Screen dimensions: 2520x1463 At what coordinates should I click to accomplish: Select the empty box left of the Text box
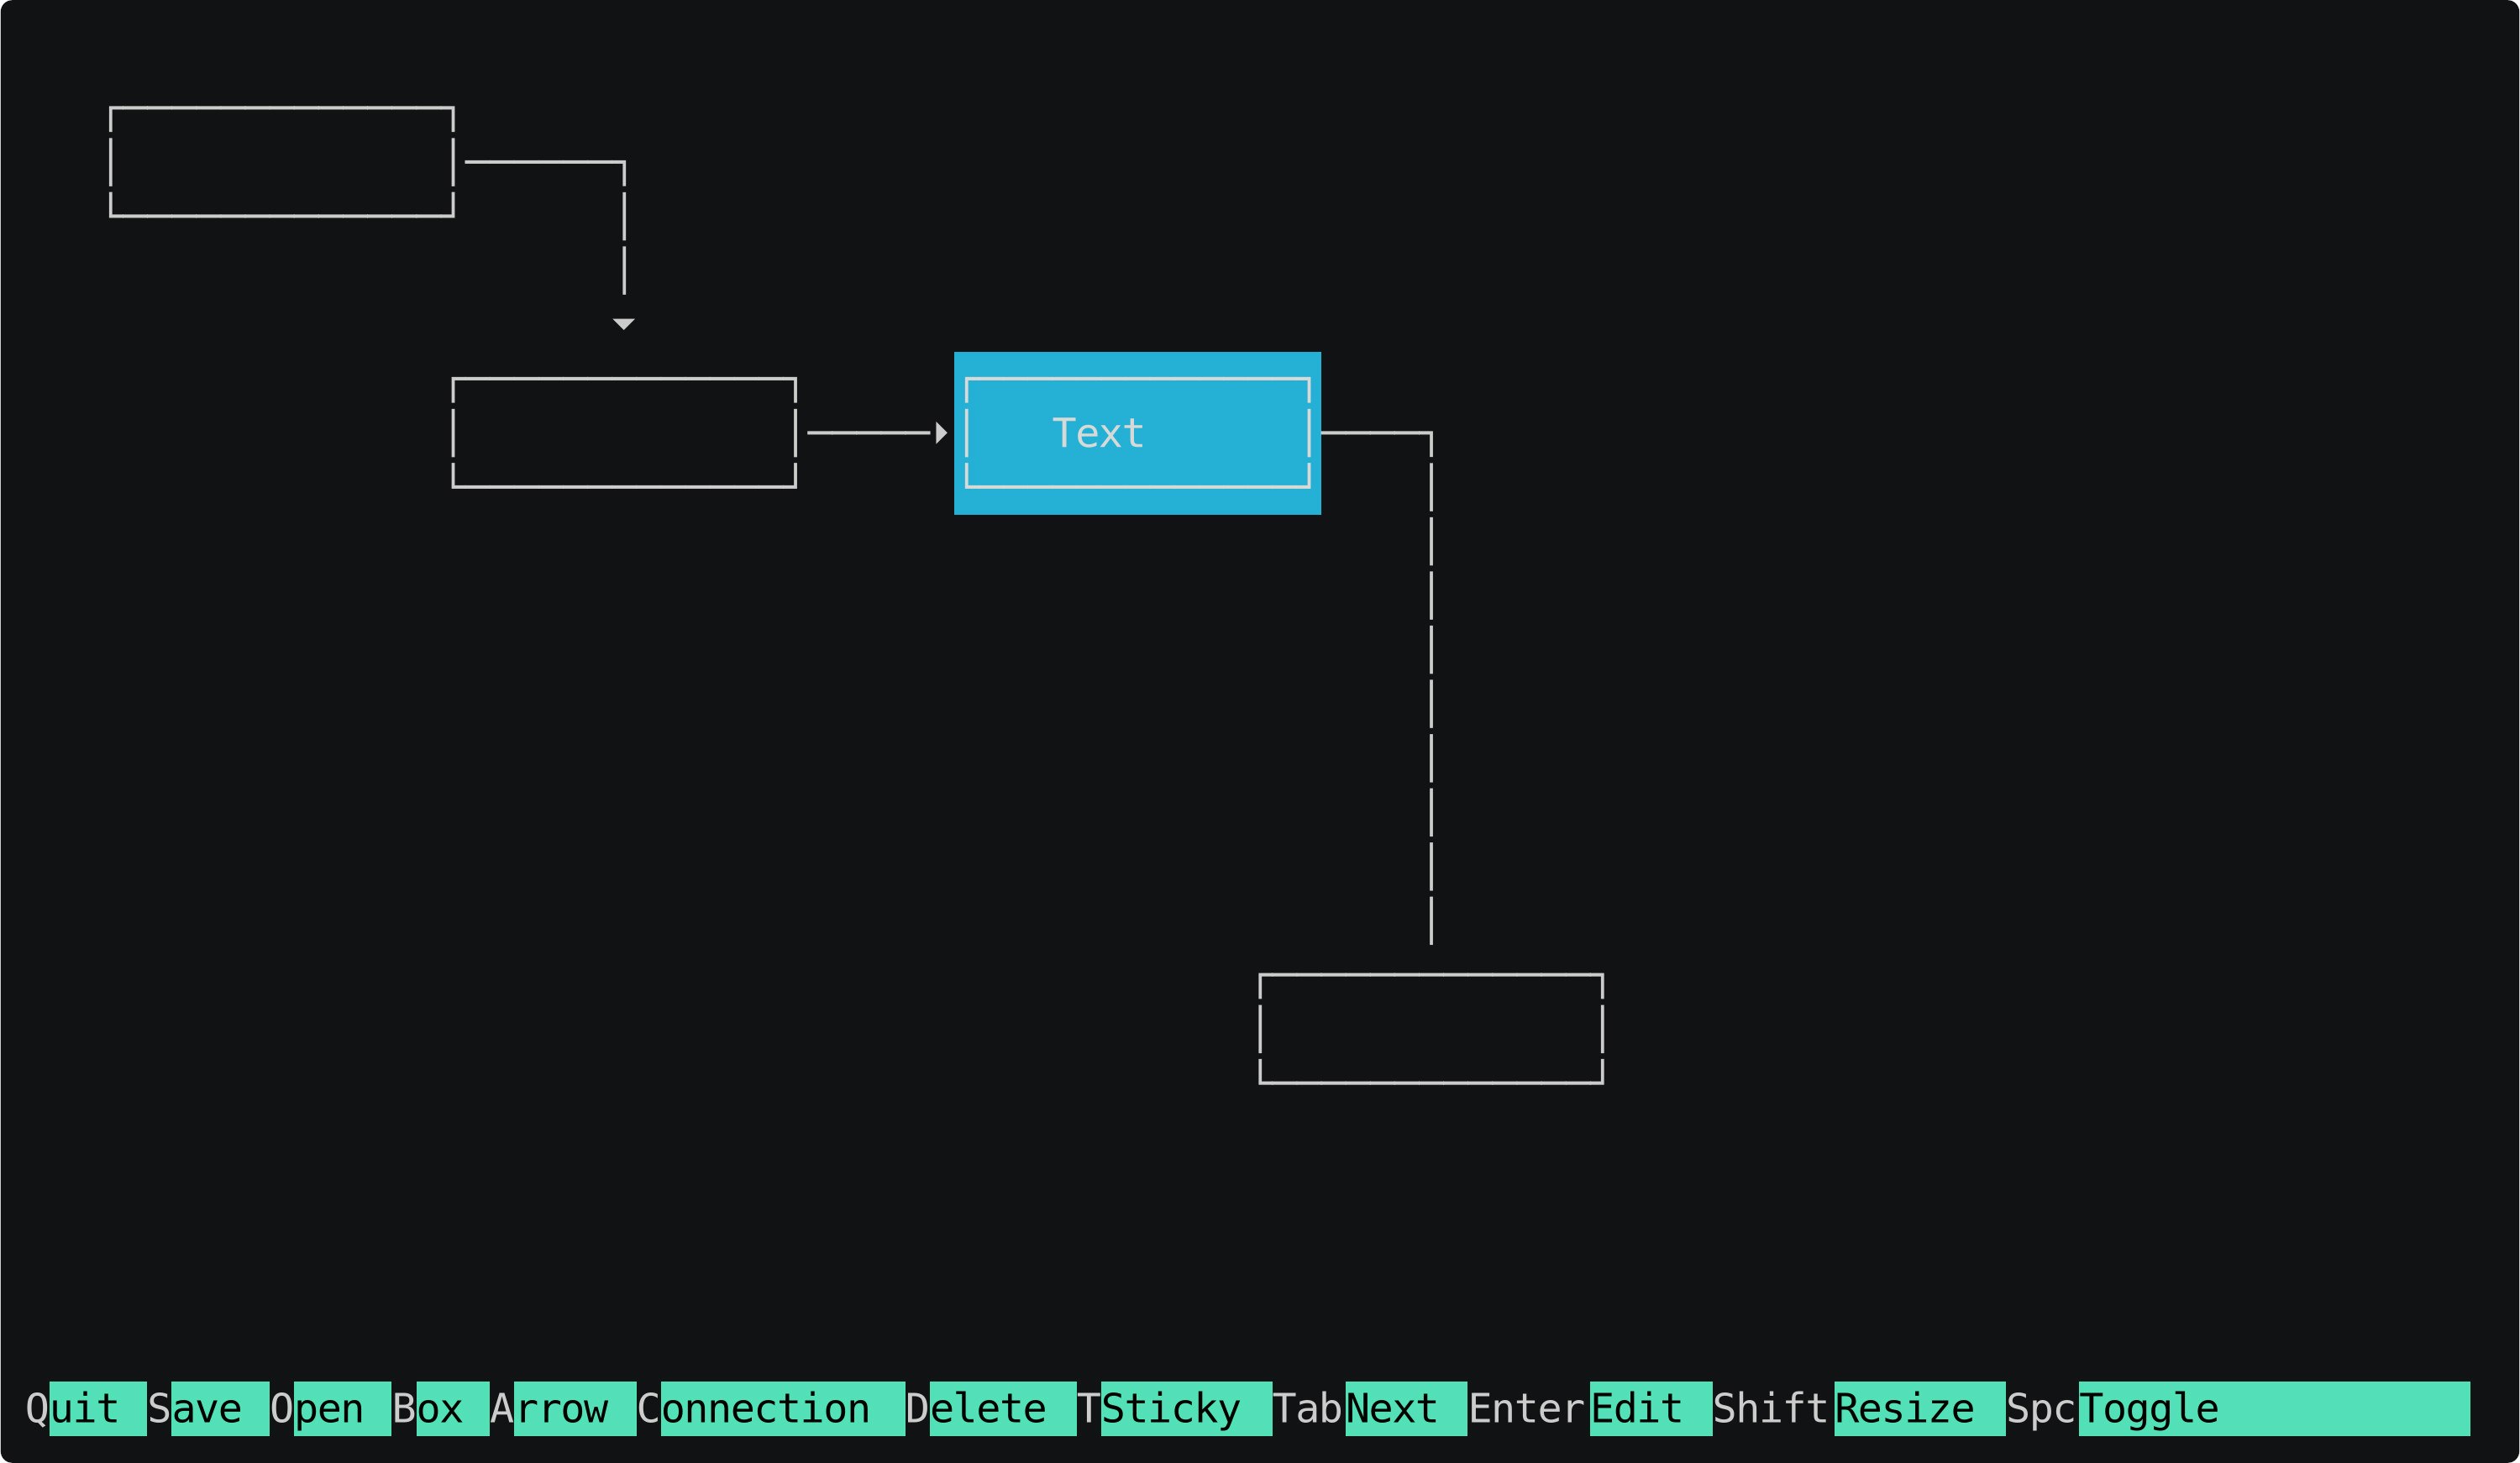coord(624,433)
